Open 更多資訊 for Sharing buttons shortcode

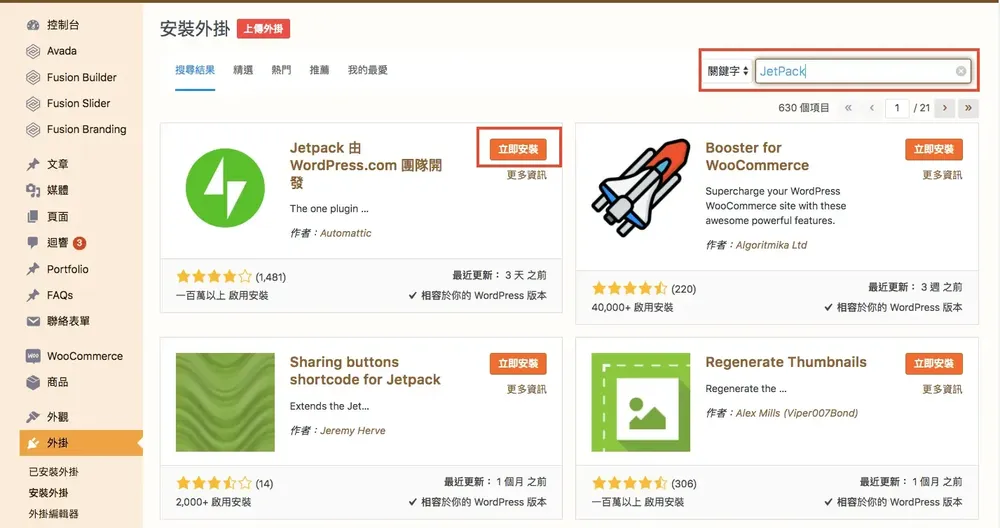(527, 389)
